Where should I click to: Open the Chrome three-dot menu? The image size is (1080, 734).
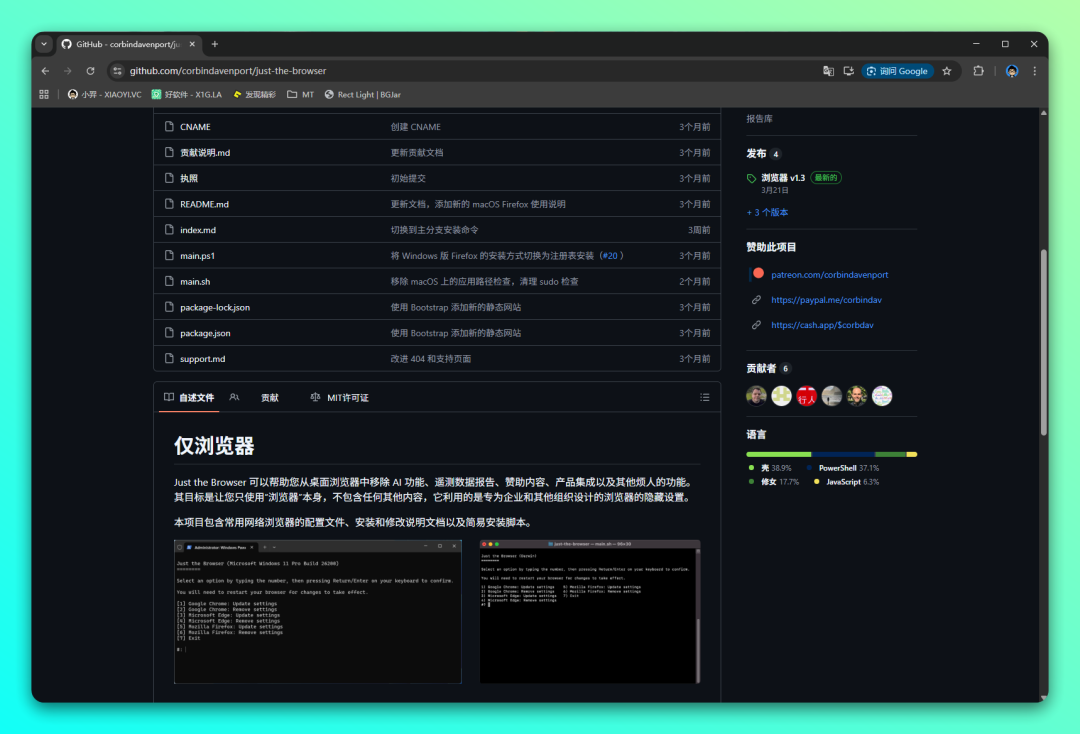point(1034,71)
